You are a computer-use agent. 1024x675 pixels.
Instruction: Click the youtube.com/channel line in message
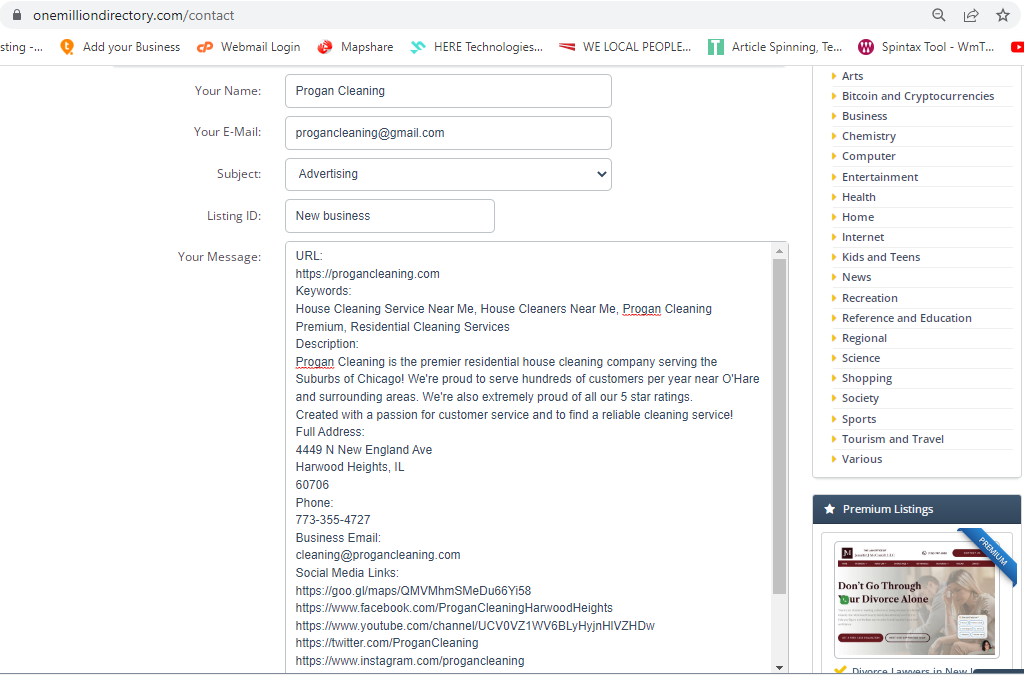(475, 626)
